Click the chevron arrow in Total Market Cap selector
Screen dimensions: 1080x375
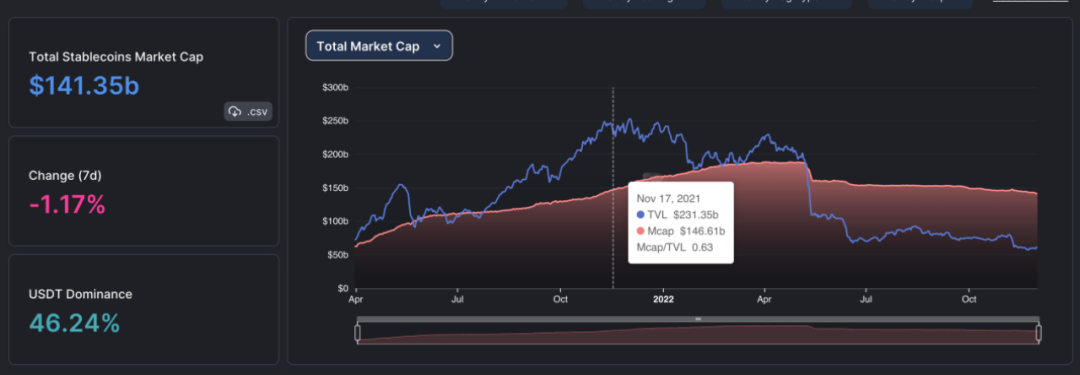click(437, 46)
